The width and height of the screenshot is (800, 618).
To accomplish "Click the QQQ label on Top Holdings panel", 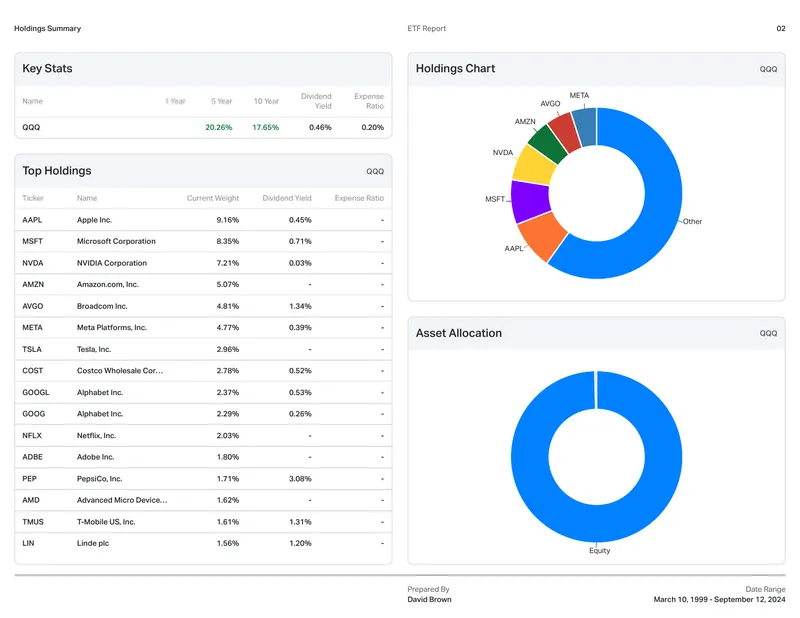I will pos(375,171).
